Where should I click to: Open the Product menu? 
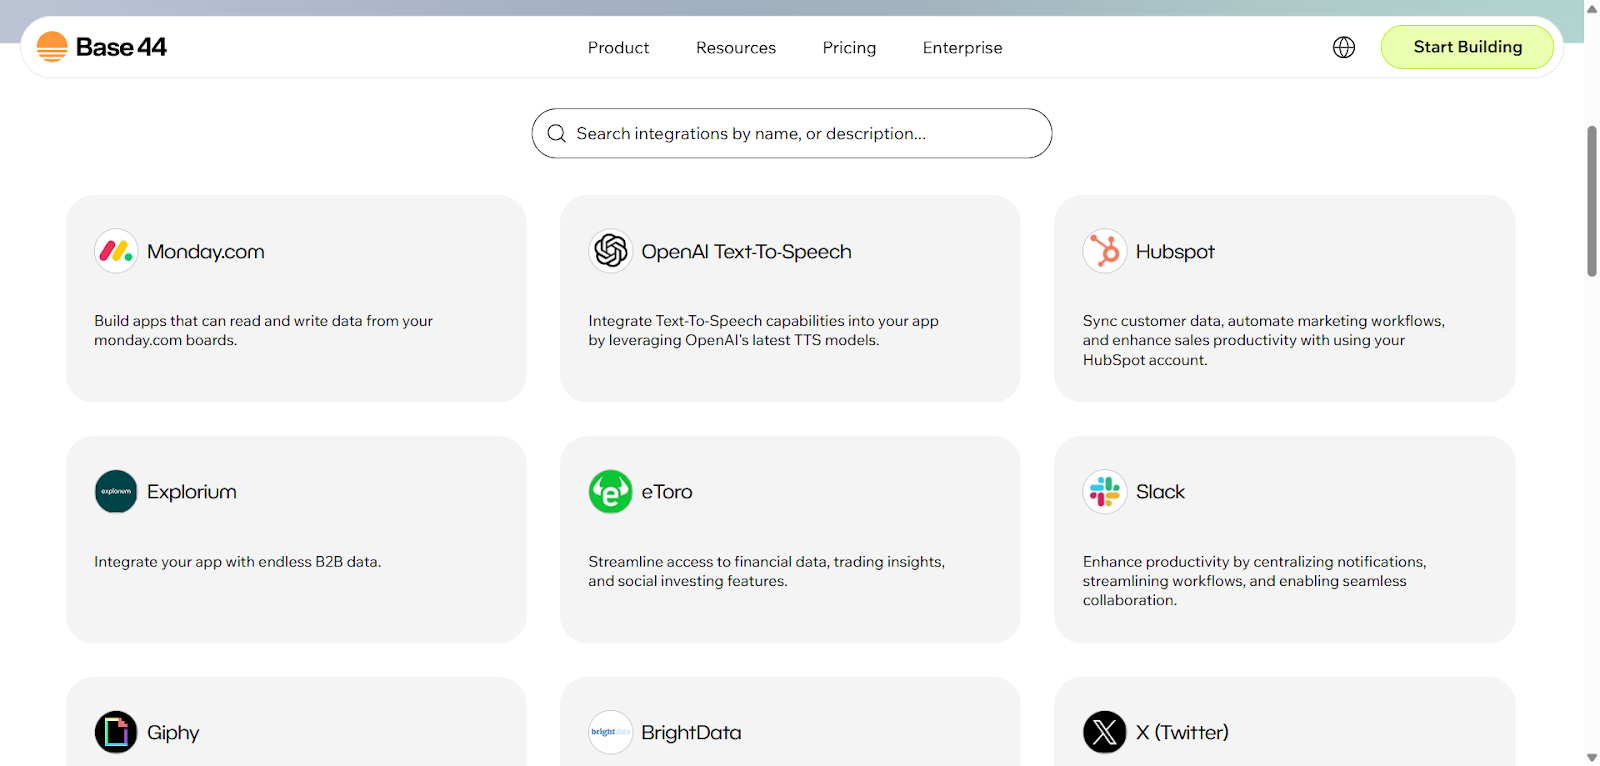click(618, 48)
